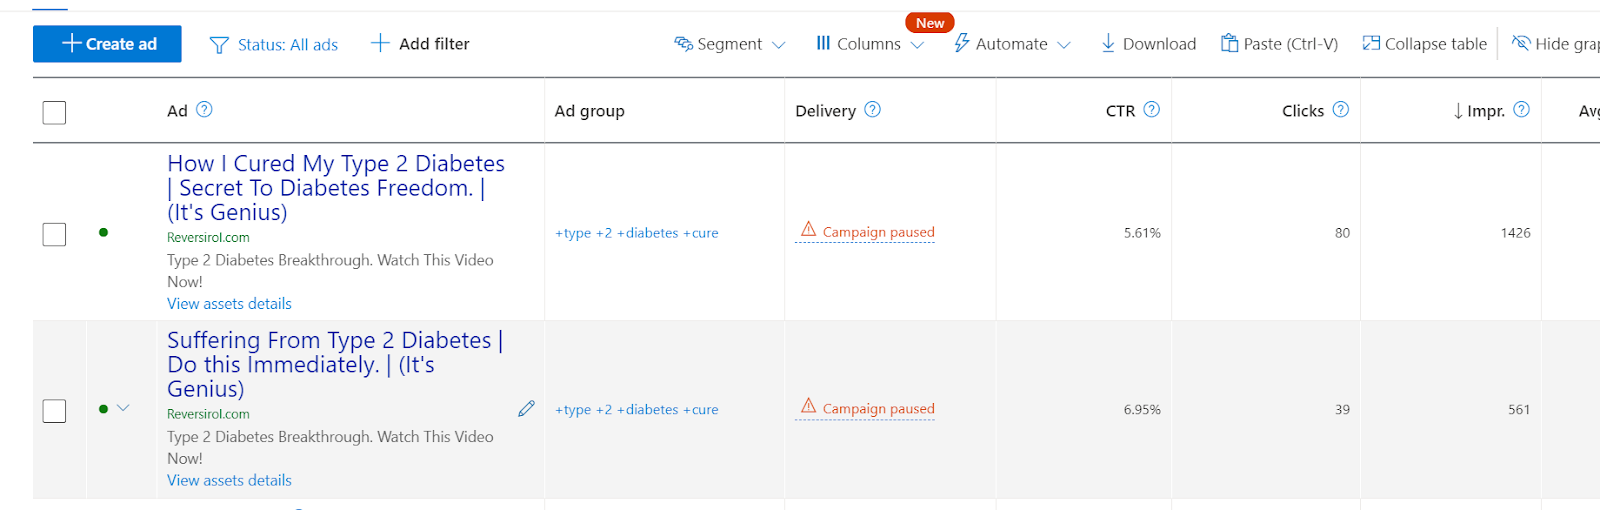This screenshot has width=1600, height=510.
Task: Select Collapse table in toolbar
Action: (1425, 44)
